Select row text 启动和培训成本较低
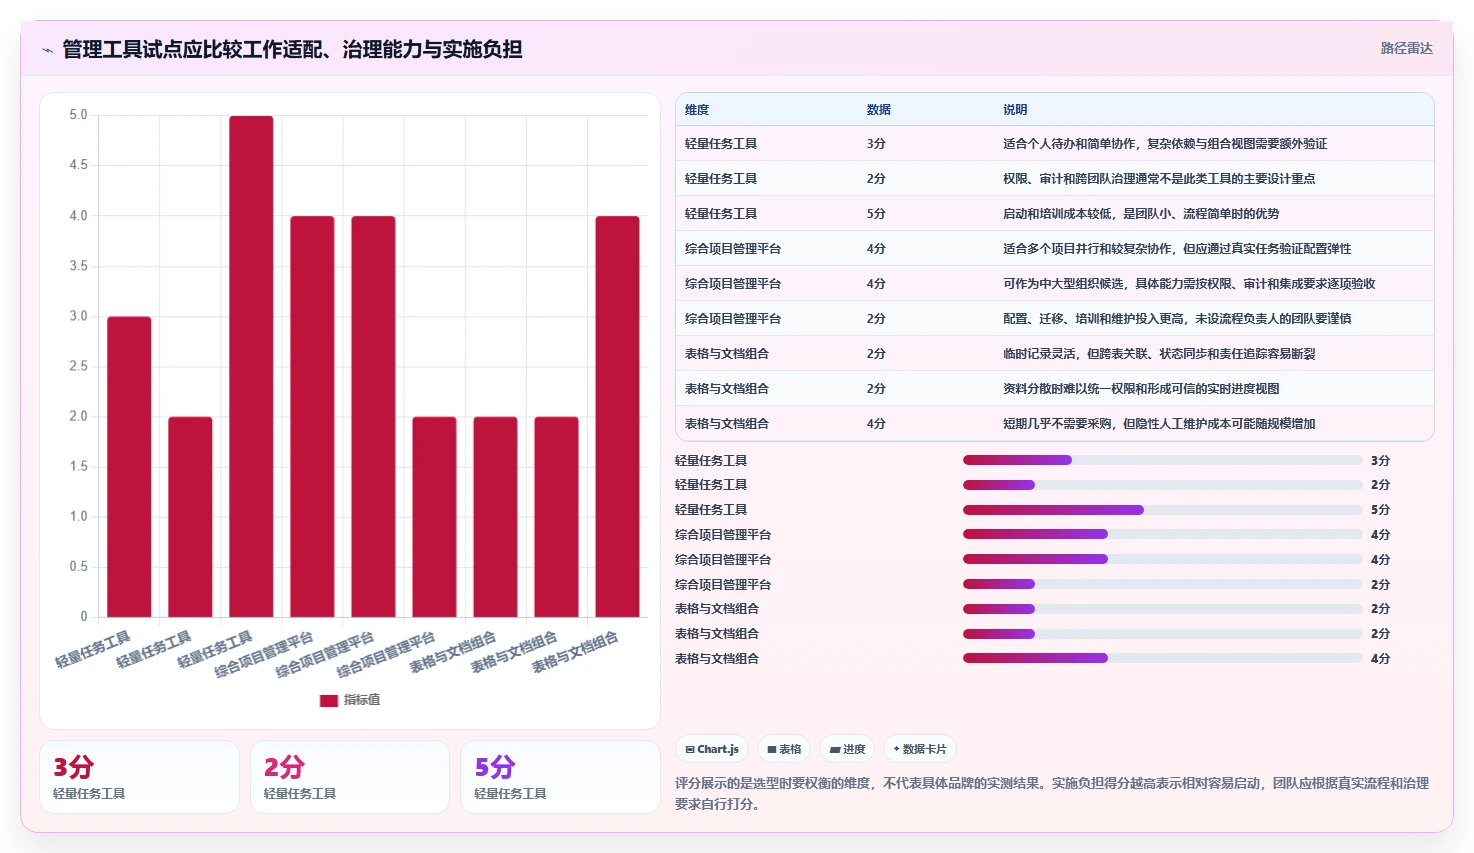Image resolution: width=1474 pixels, height=853 pixels. pos(1057,214)
